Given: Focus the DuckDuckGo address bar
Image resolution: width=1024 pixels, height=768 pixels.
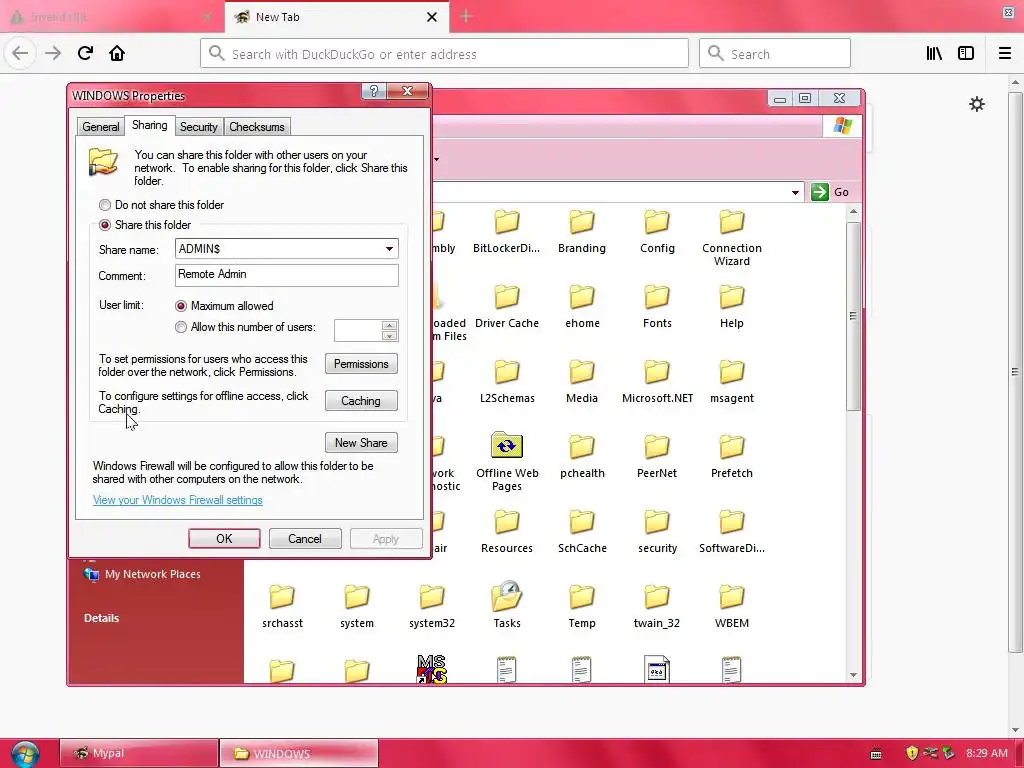Looking at the screenshot, I should (444, 54).
